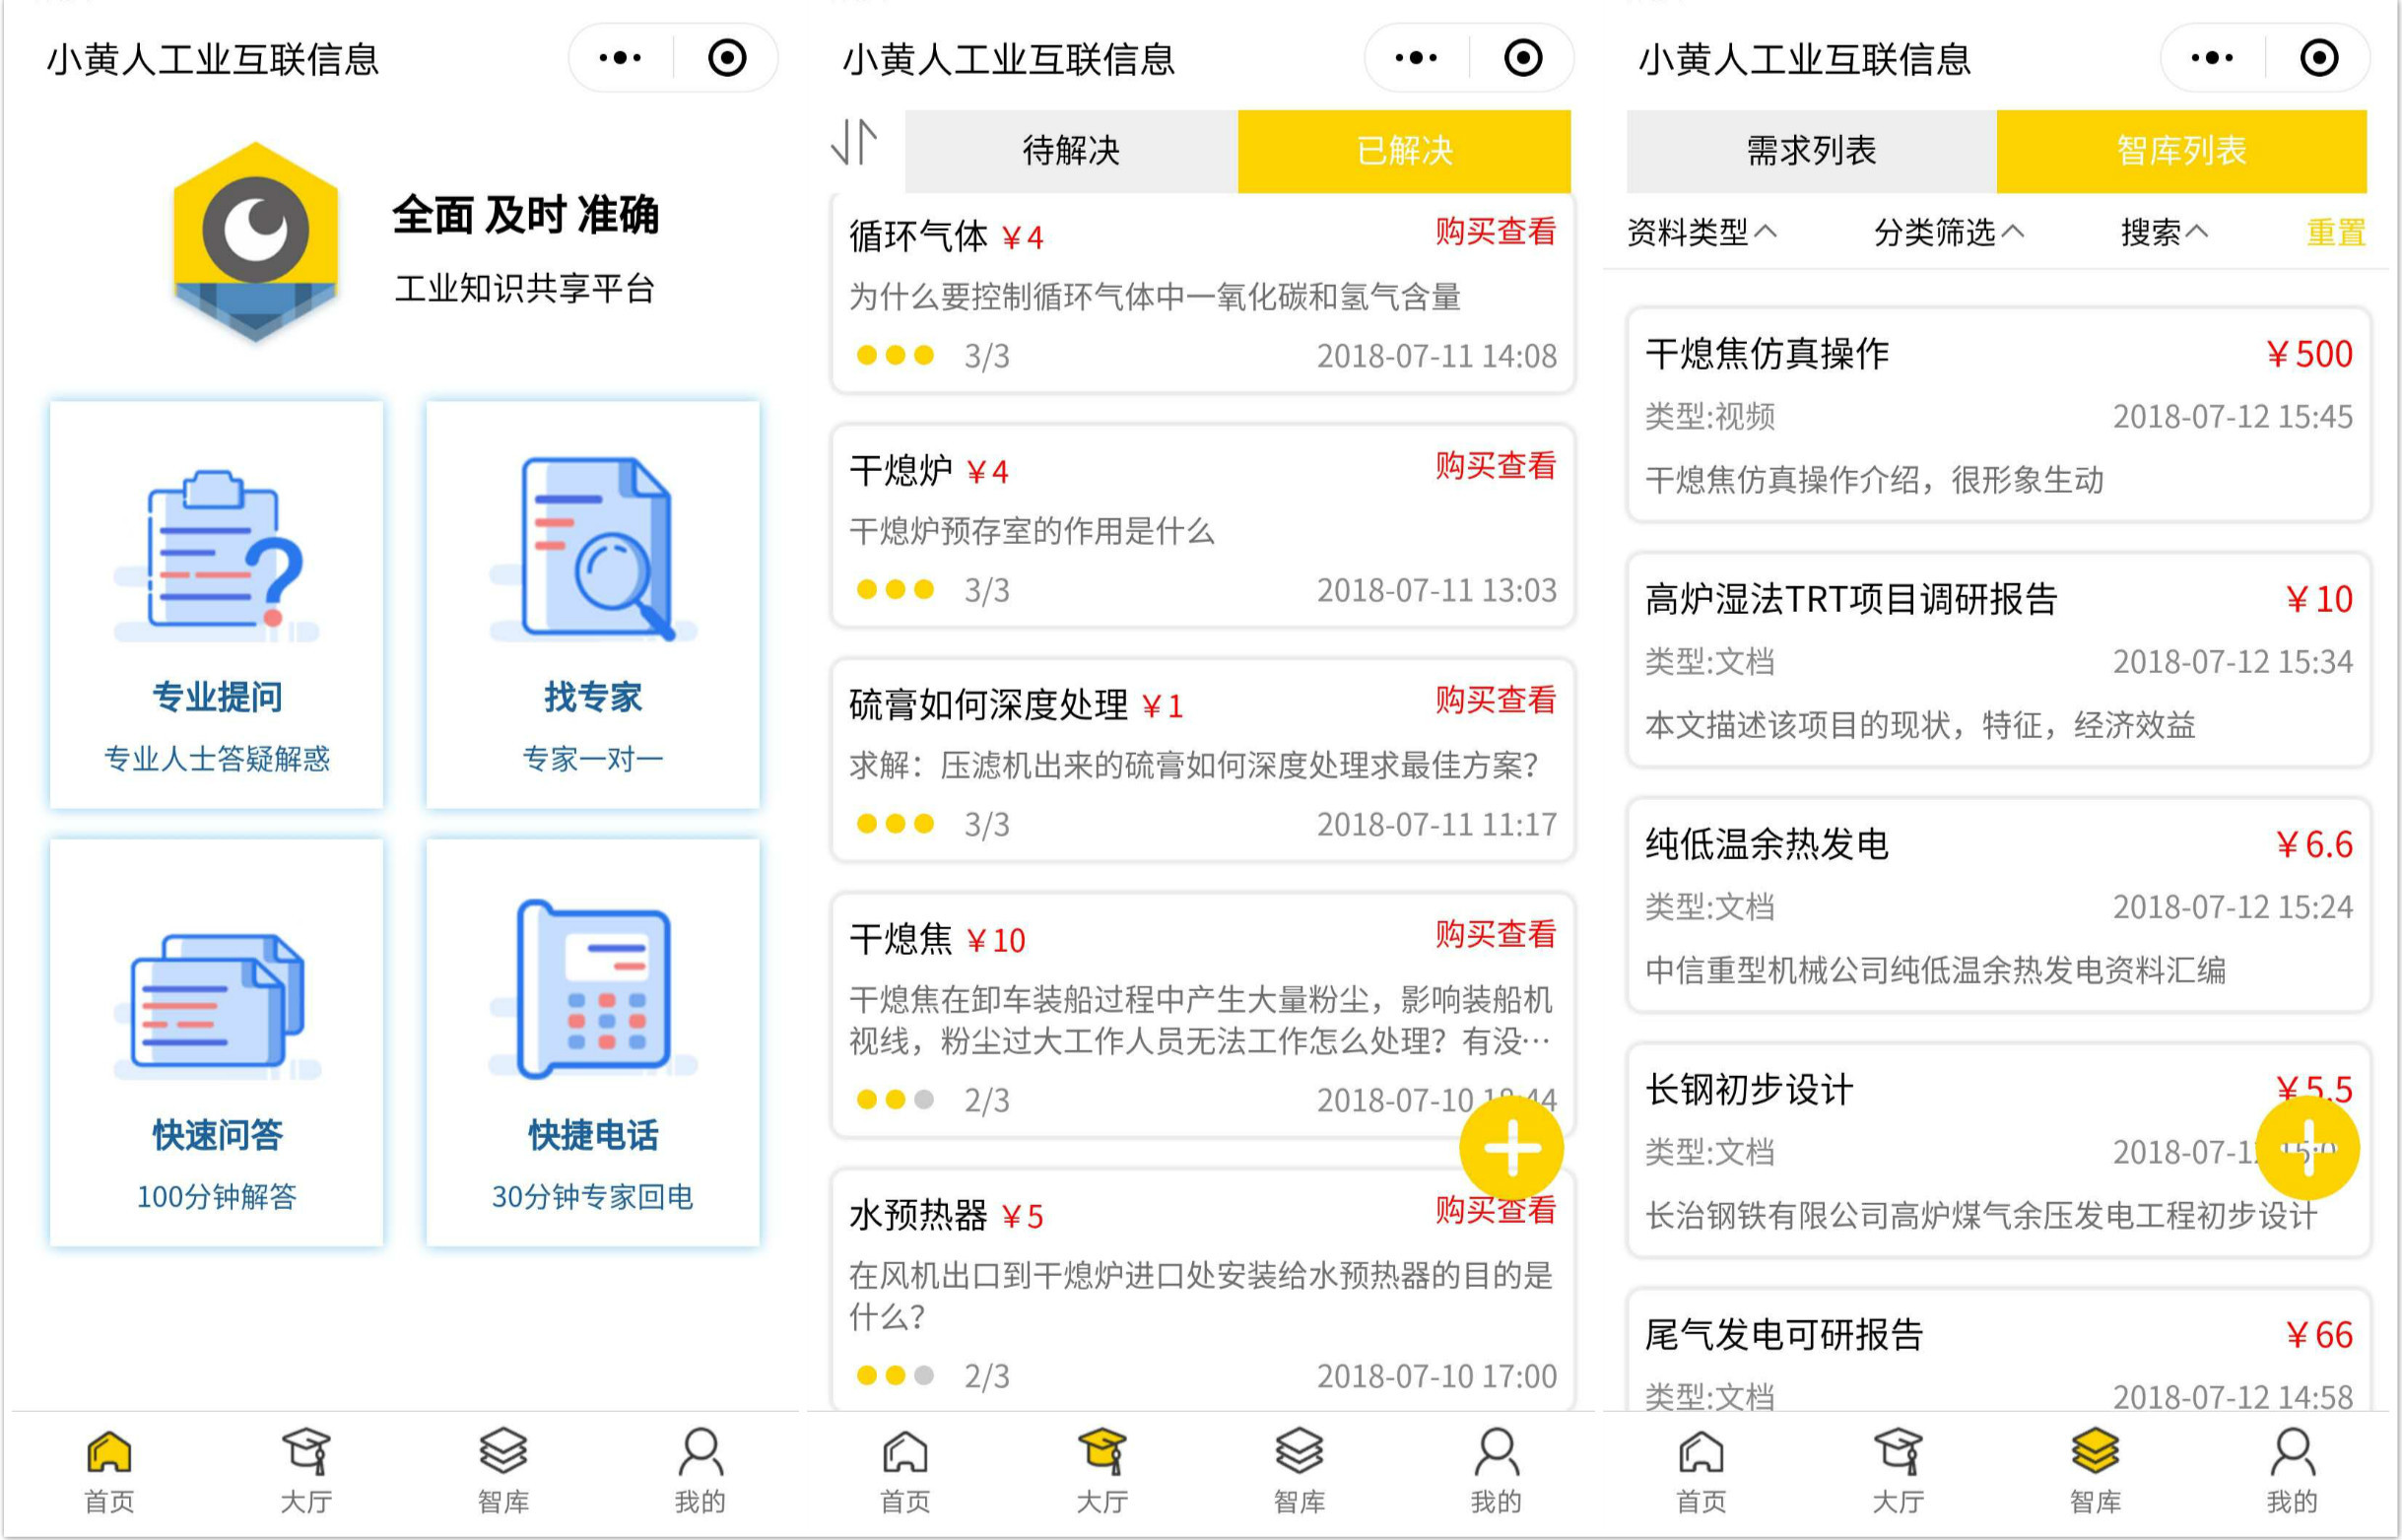The width and height of the screenshot is (2402, 1540).
Task: Open the 快捷电话 phone callback card
Action: tap(593, 1042)
